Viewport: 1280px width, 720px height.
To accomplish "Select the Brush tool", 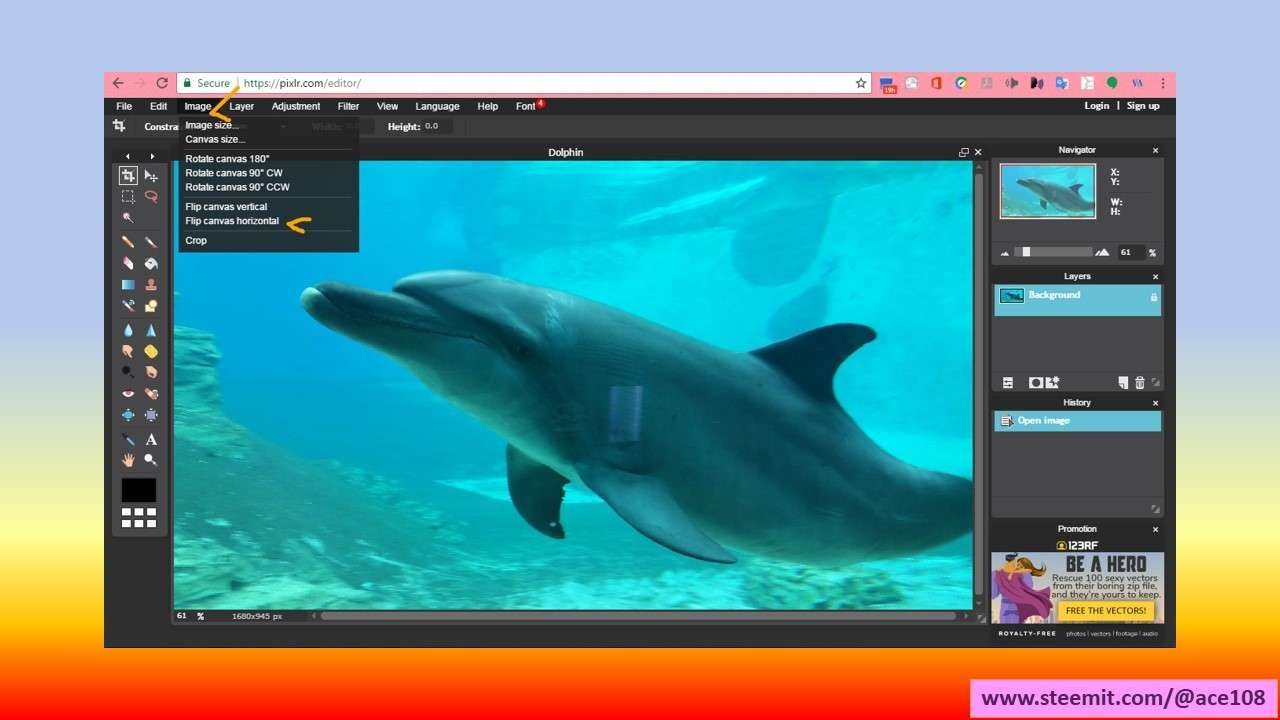I will (151, 242).
